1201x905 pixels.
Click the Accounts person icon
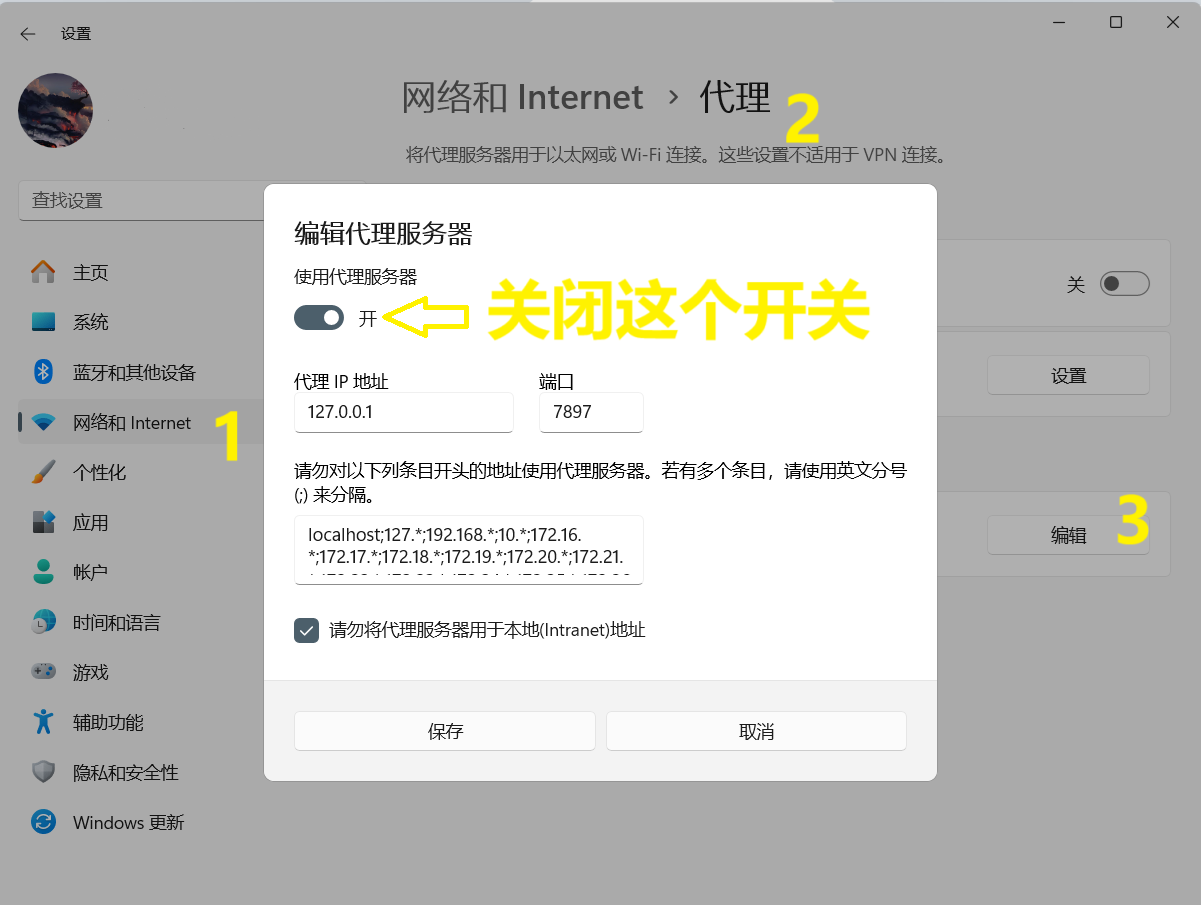tap(43, 572)
